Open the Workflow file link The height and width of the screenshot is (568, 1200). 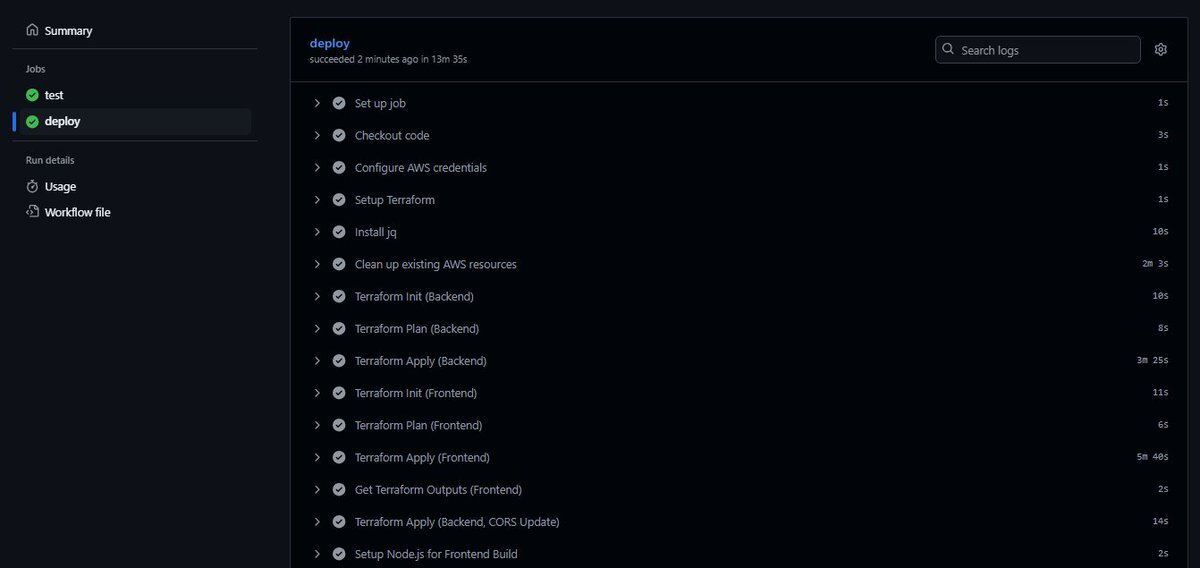pos(77,212)
